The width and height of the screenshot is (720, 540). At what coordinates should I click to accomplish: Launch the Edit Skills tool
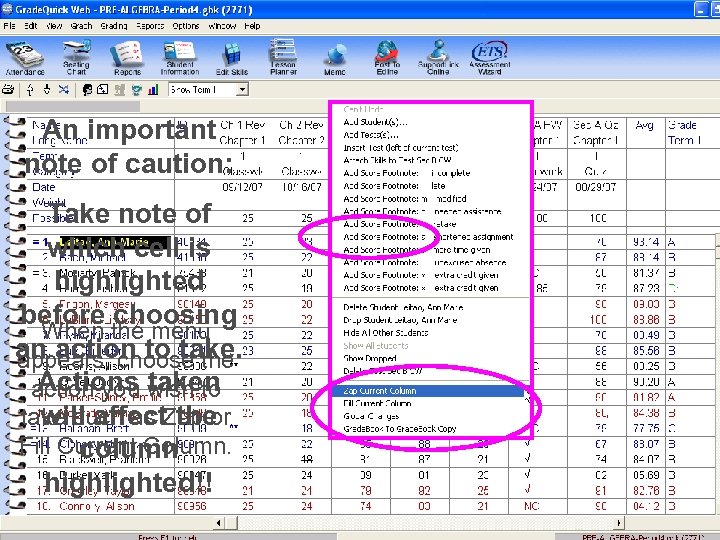(232, 58)
